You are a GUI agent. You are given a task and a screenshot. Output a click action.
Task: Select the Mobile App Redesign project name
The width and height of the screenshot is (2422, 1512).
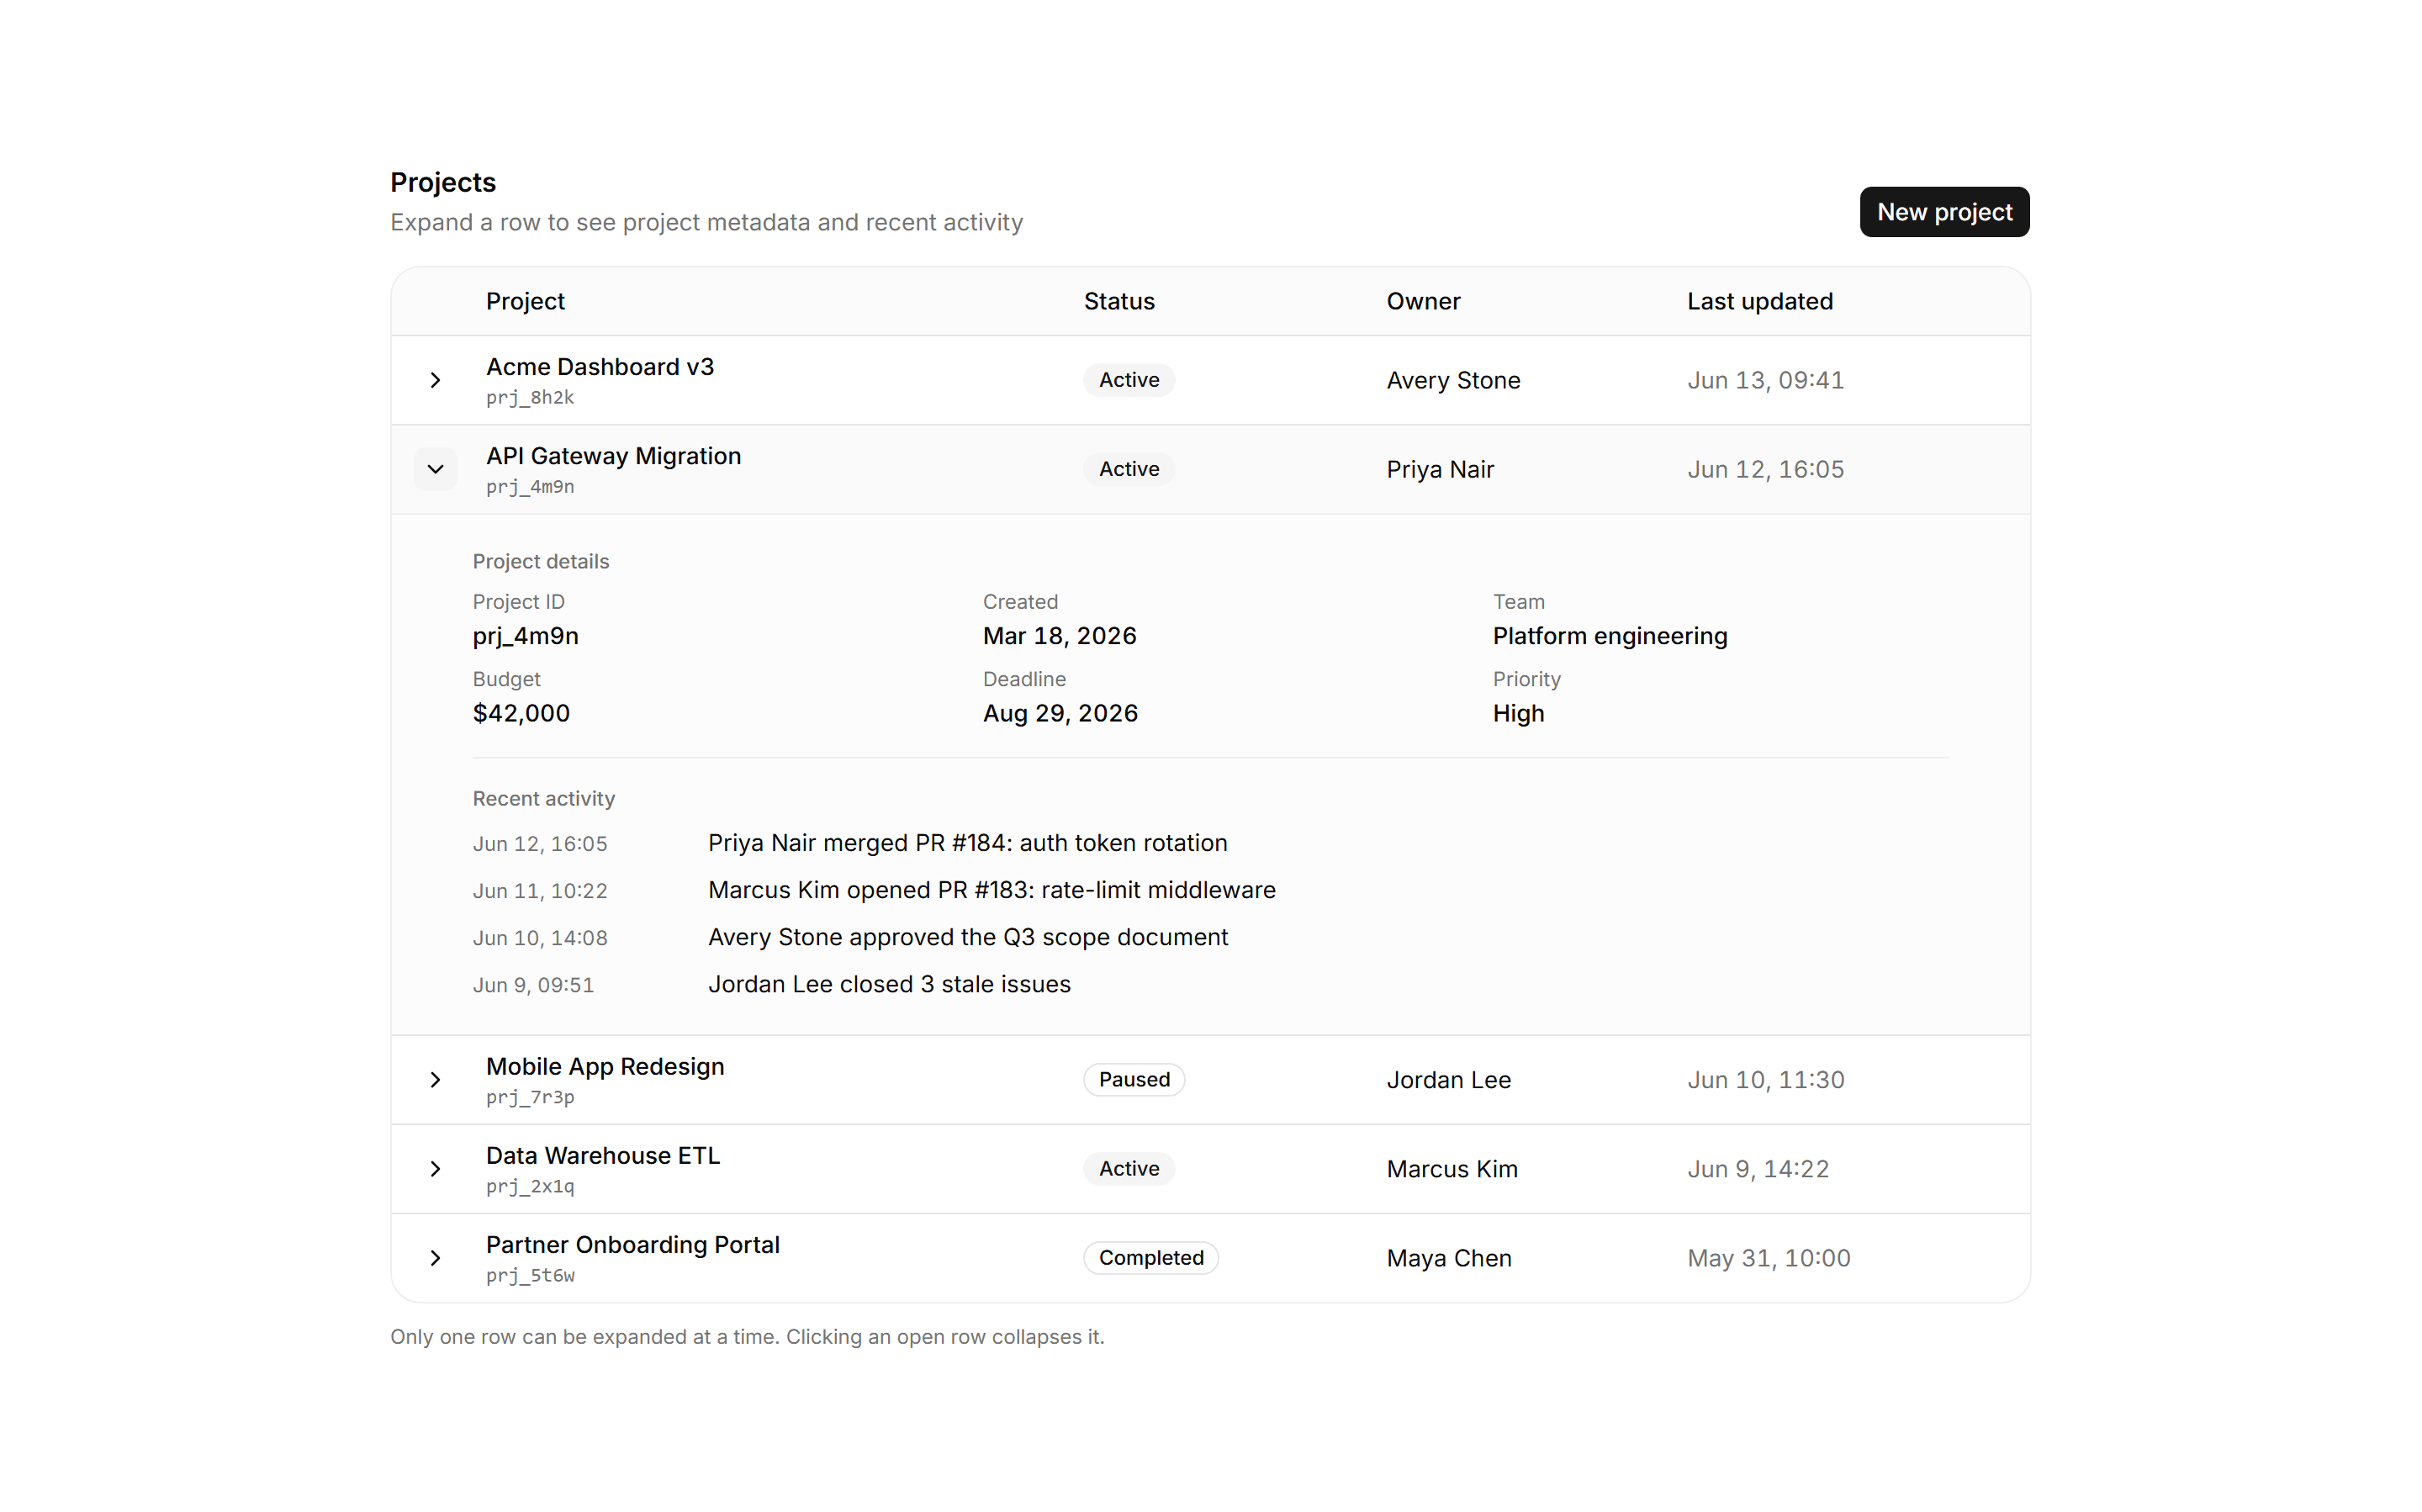[x=605, y=1067]
